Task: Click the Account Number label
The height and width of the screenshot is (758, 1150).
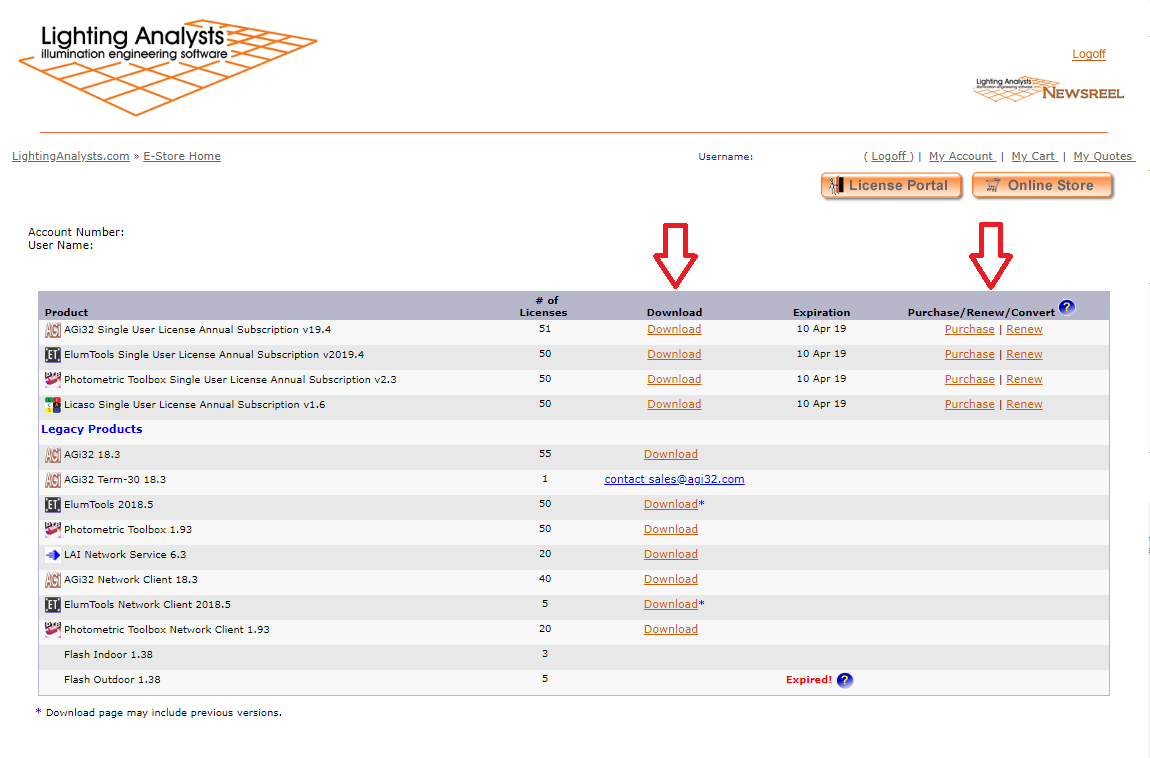Action: tap(76, 232)
